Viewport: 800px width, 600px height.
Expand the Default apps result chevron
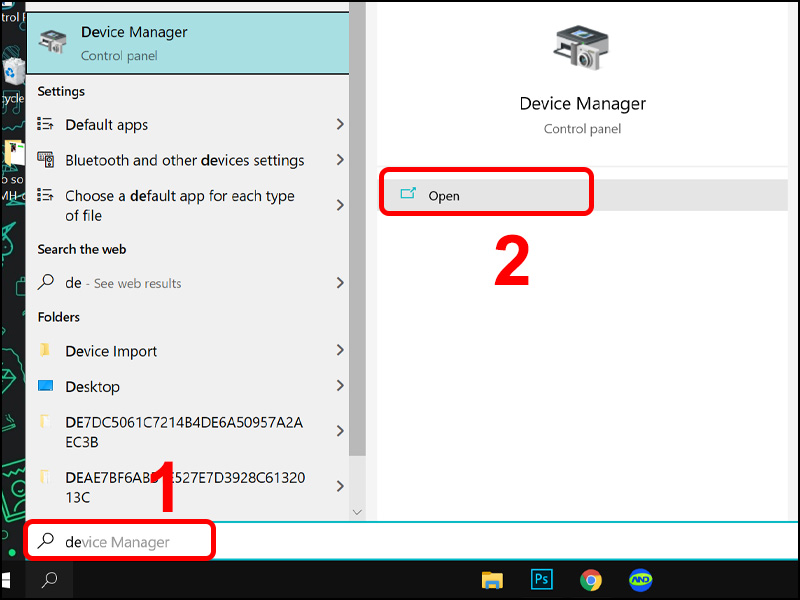340,125
